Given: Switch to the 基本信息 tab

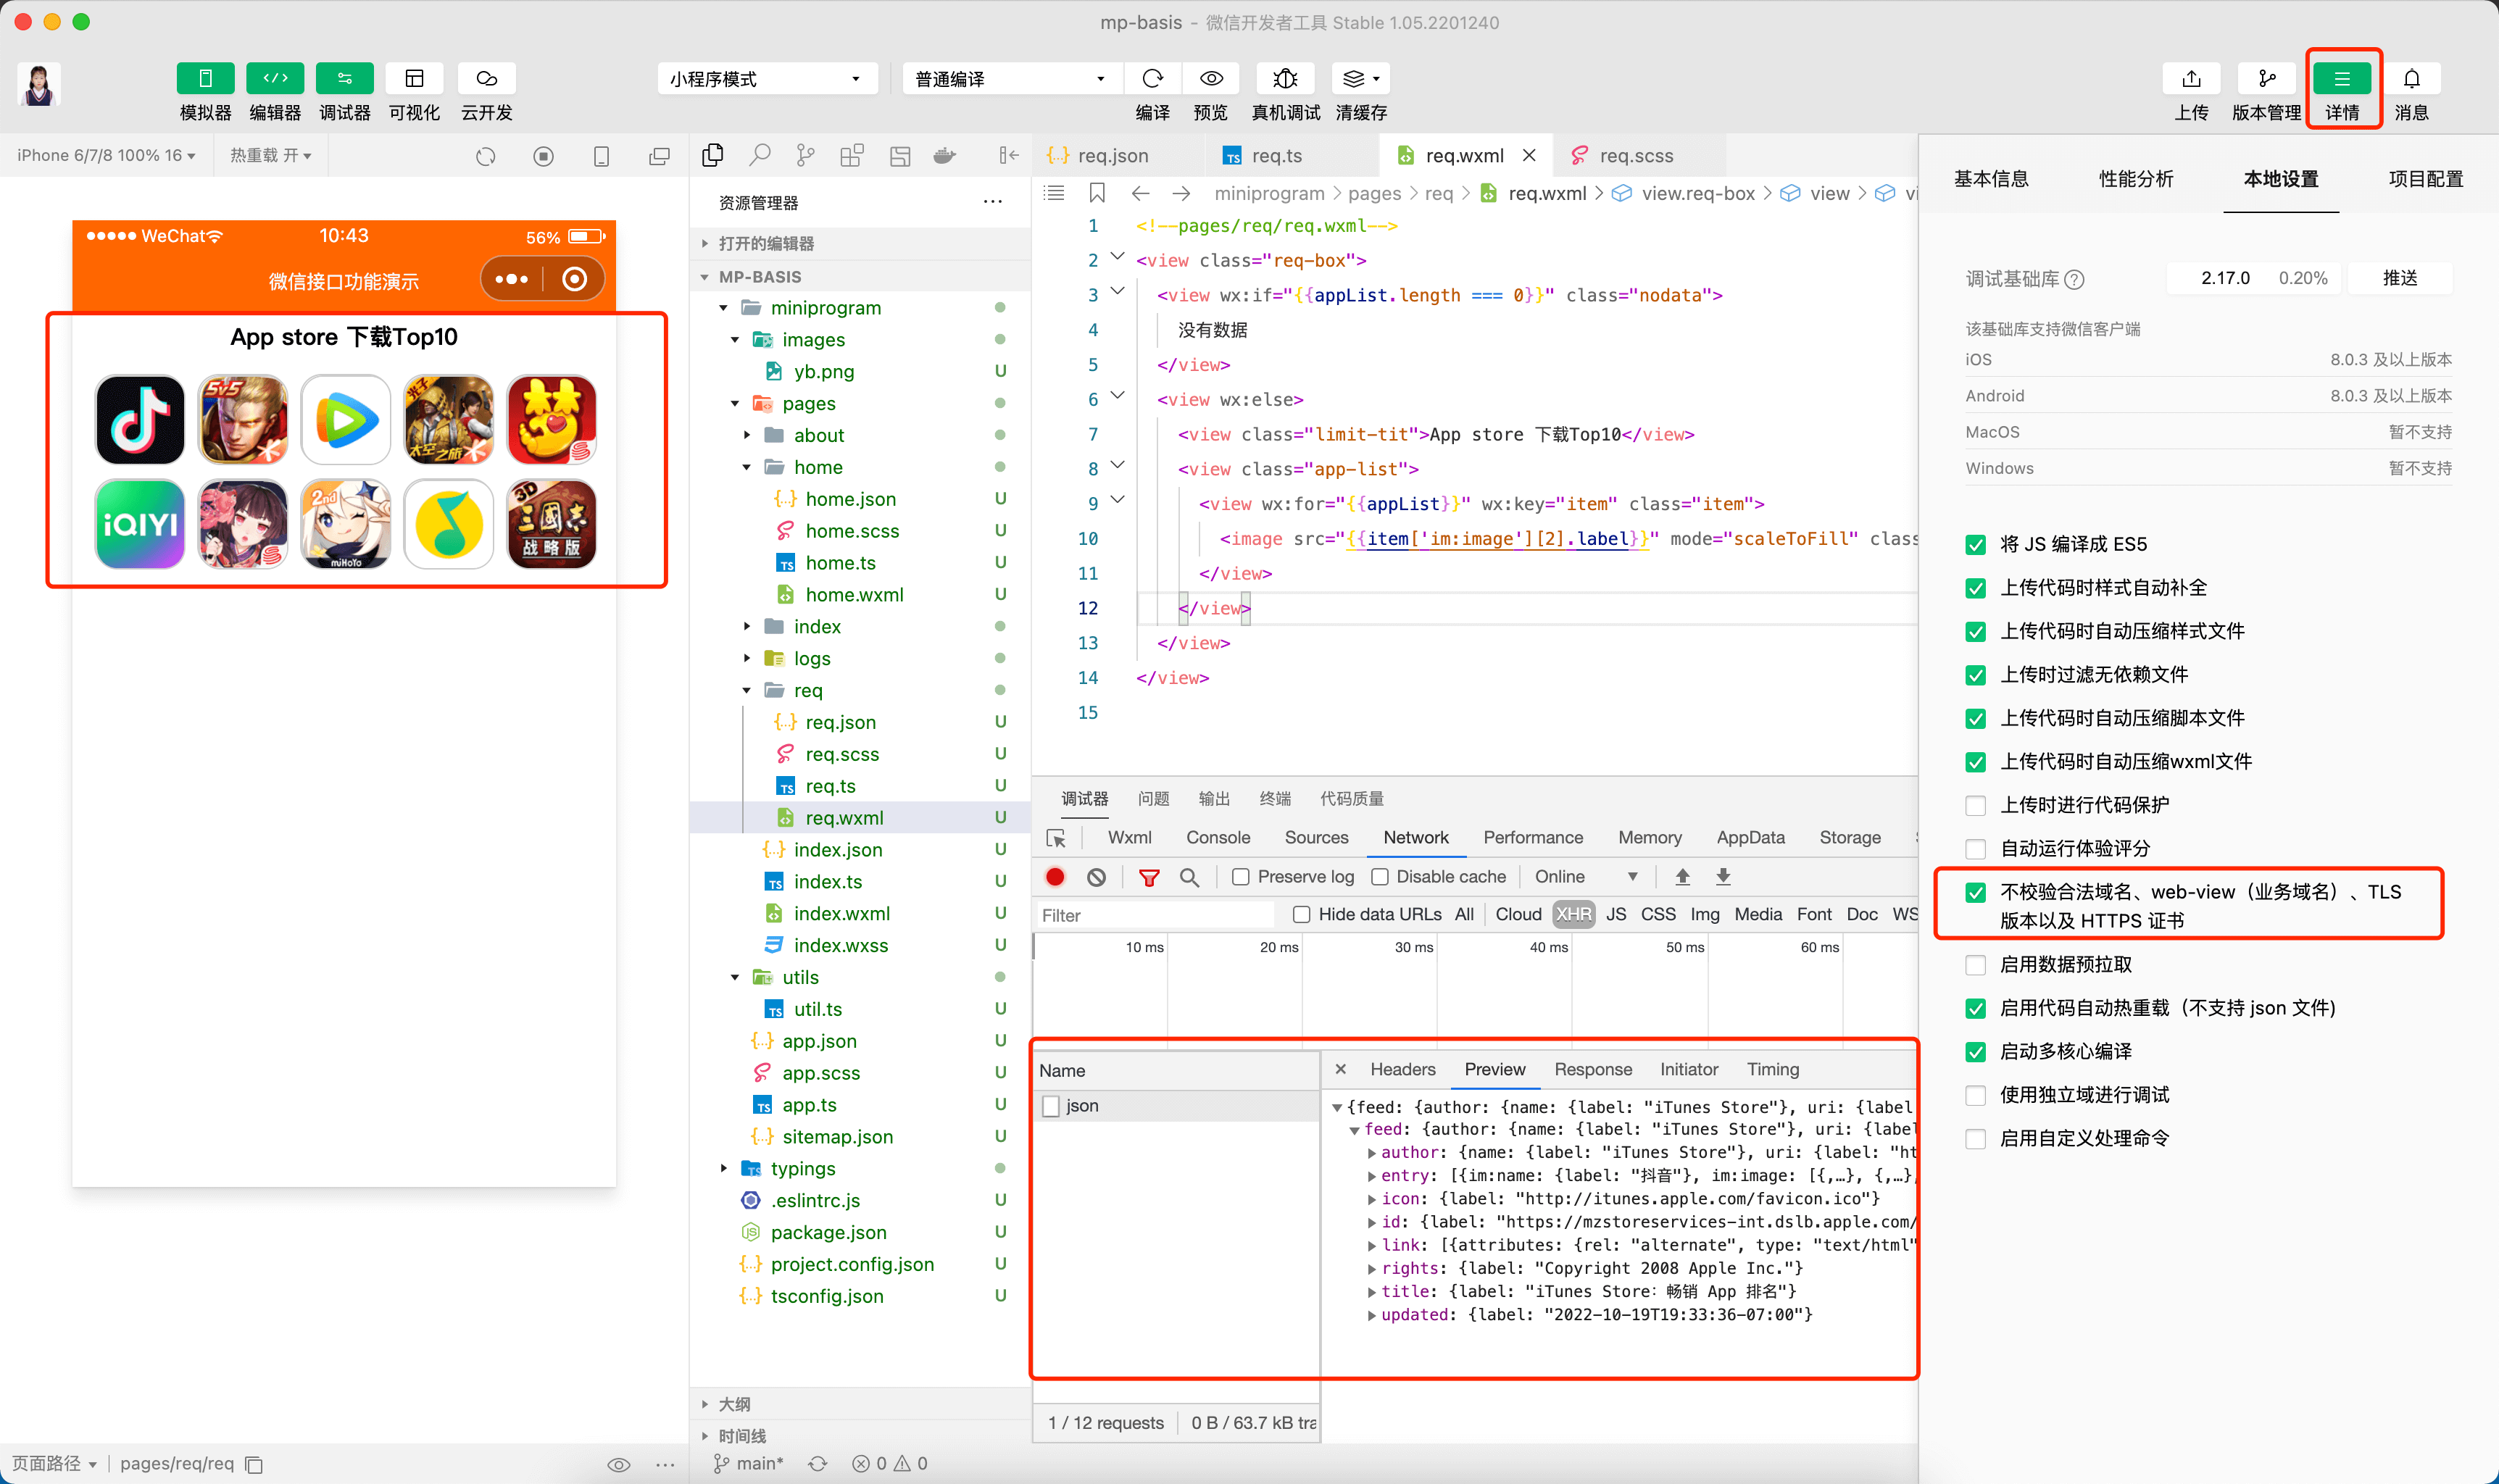Looking at the screenshot, I should coord(1991,179).
